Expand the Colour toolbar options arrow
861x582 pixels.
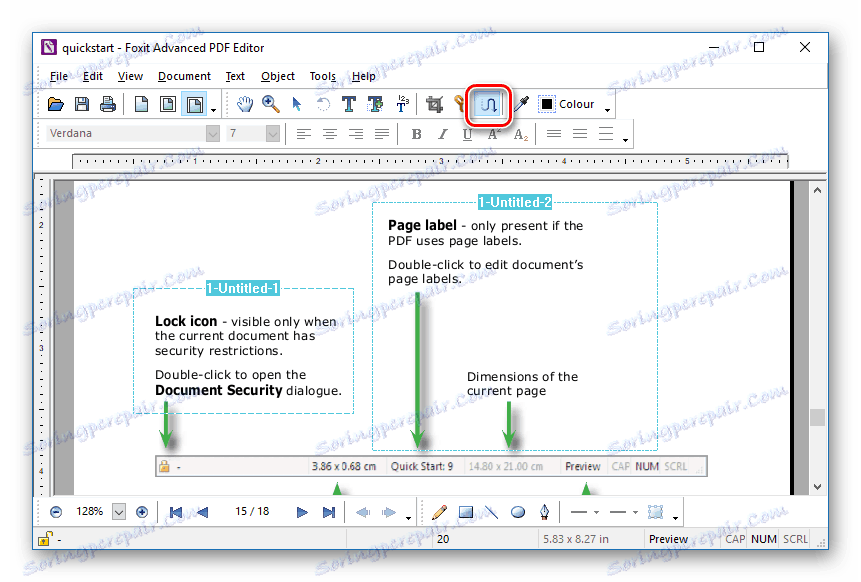click(607, 110)
